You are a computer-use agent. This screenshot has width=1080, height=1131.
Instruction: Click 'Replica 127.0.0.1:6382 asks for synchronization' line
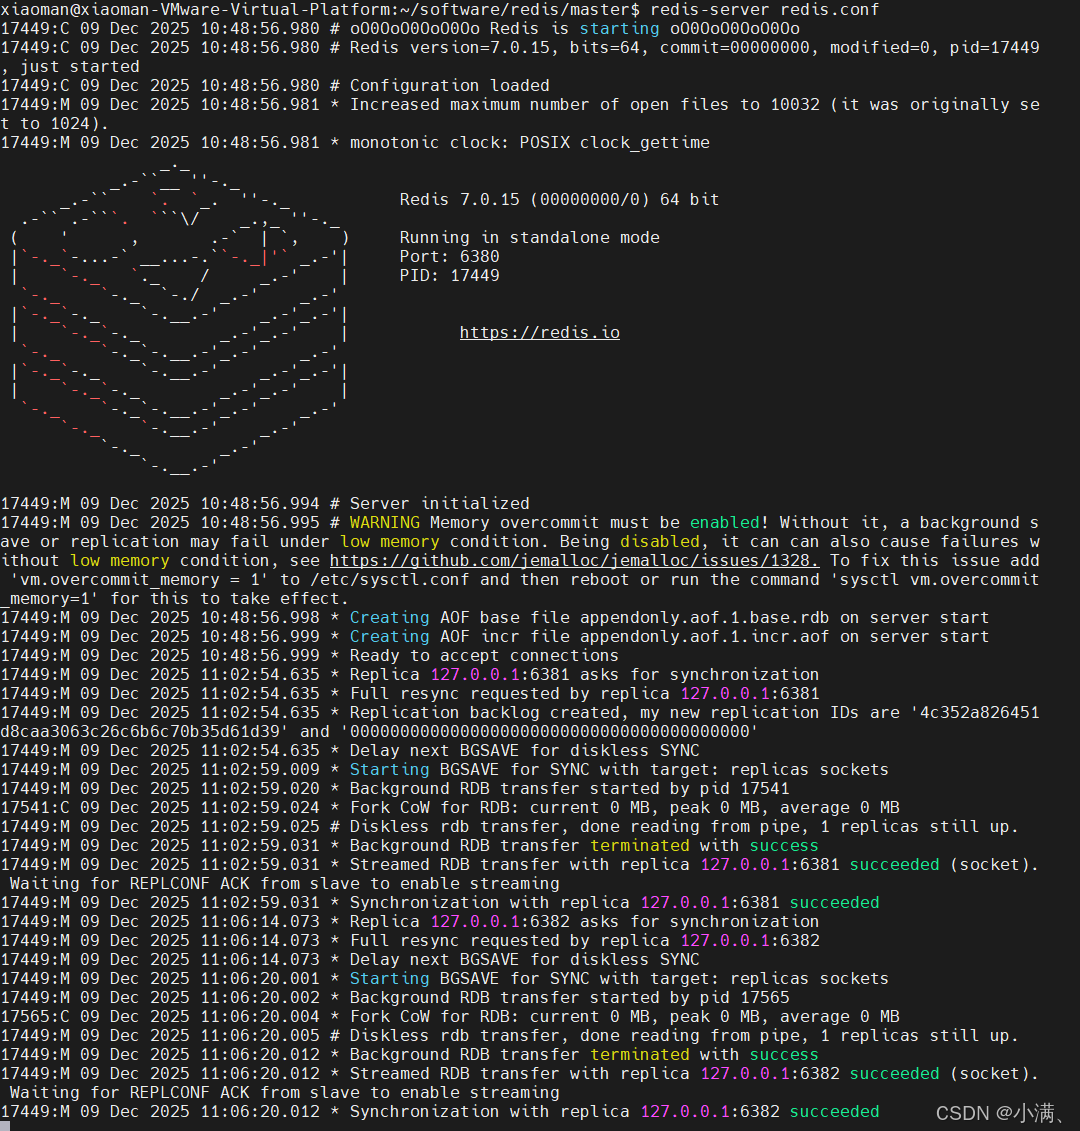tap(410, 921)
